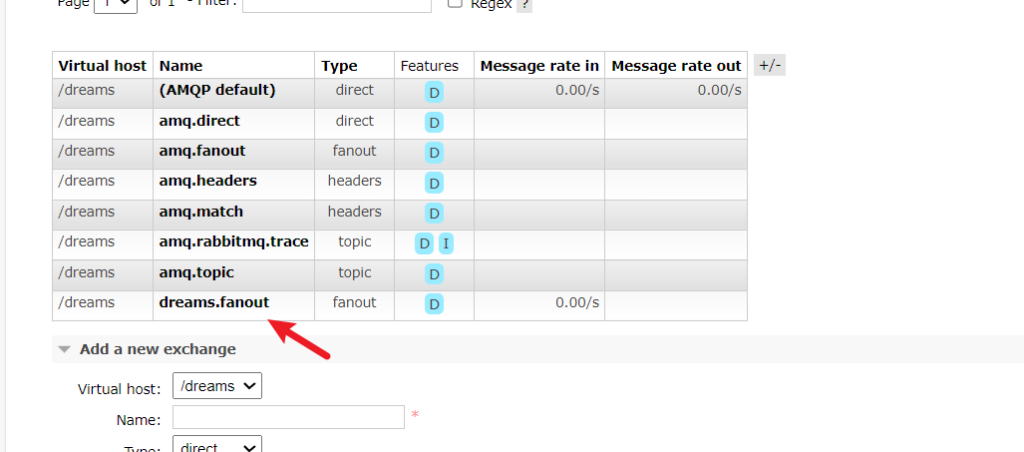Open the exchange Type dropdown

pyautogui.click(x=217, y=446)
